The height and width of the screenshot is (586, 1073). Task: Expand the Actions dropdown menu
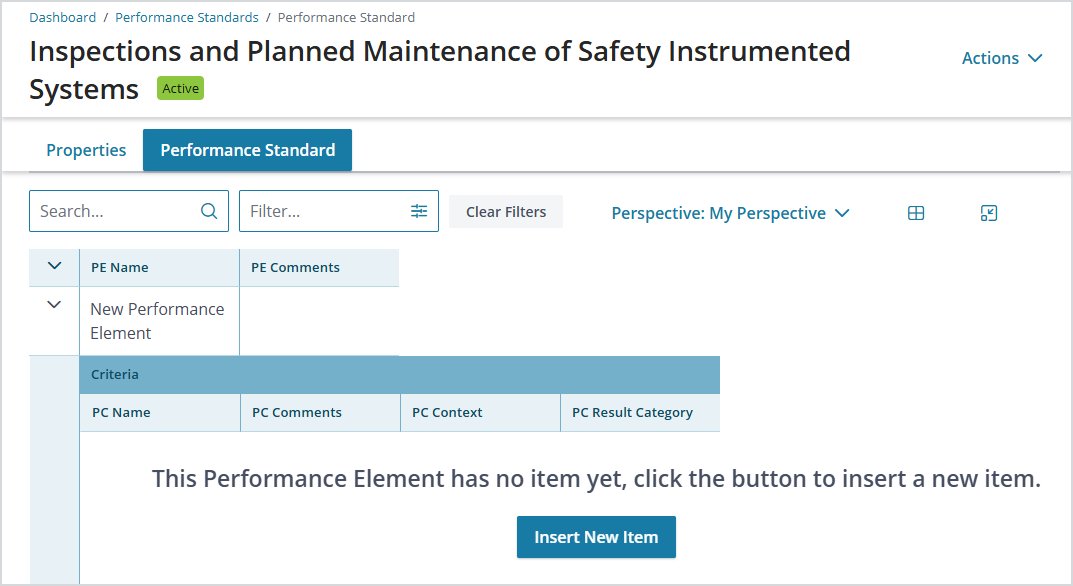click(1002, 58)
